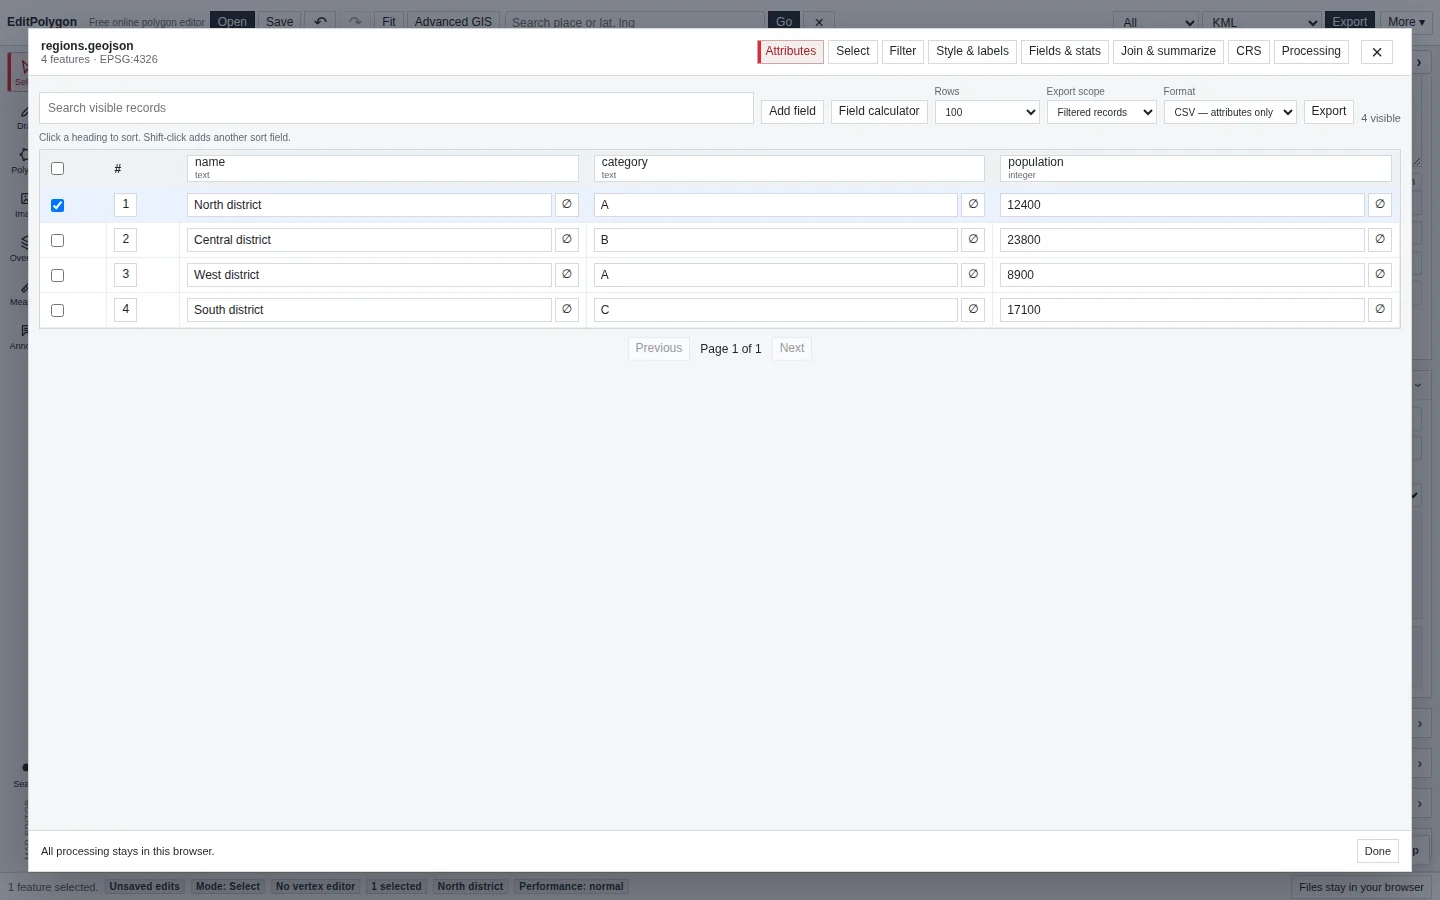
Task: Open the Field calculator
Action: point(879,112)
